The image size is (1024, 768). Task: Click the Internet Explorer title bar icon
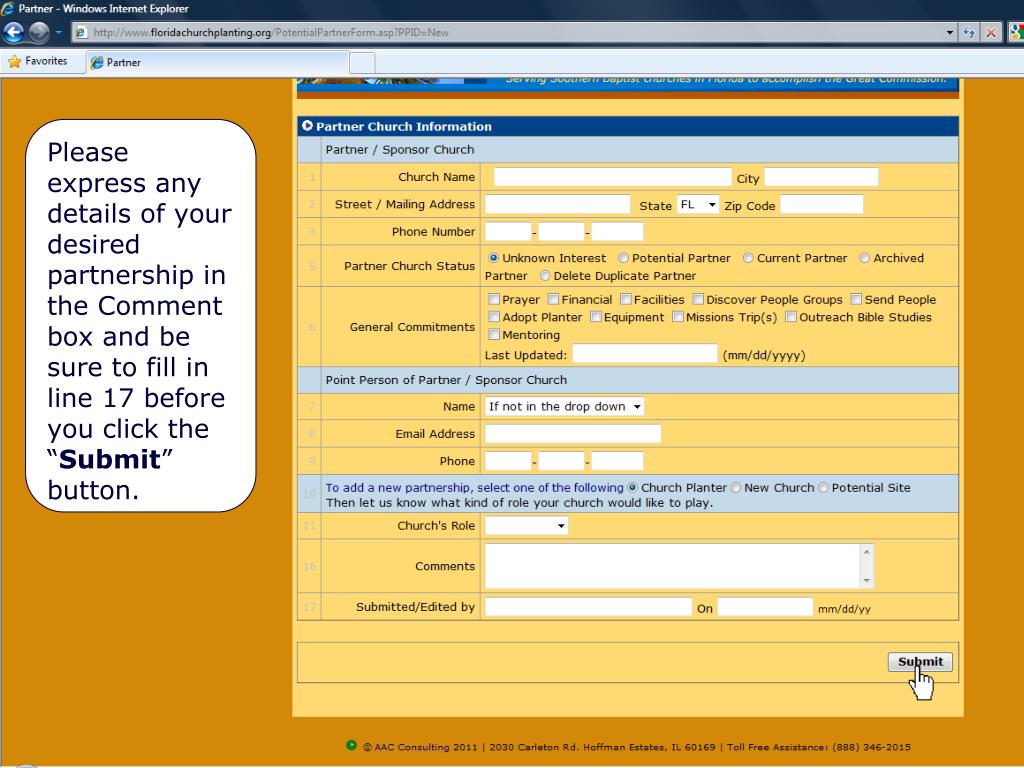pos(7,8)
